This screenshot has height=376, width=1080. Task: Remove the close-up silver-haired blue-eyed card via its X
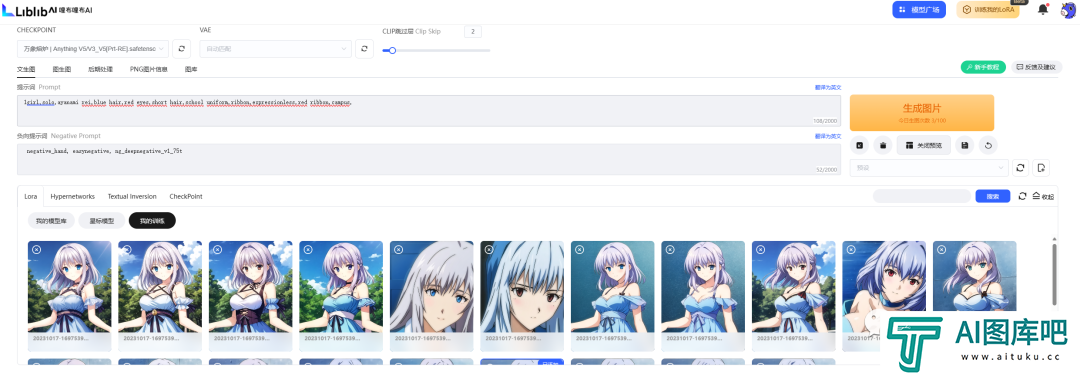tap(399, 249)
